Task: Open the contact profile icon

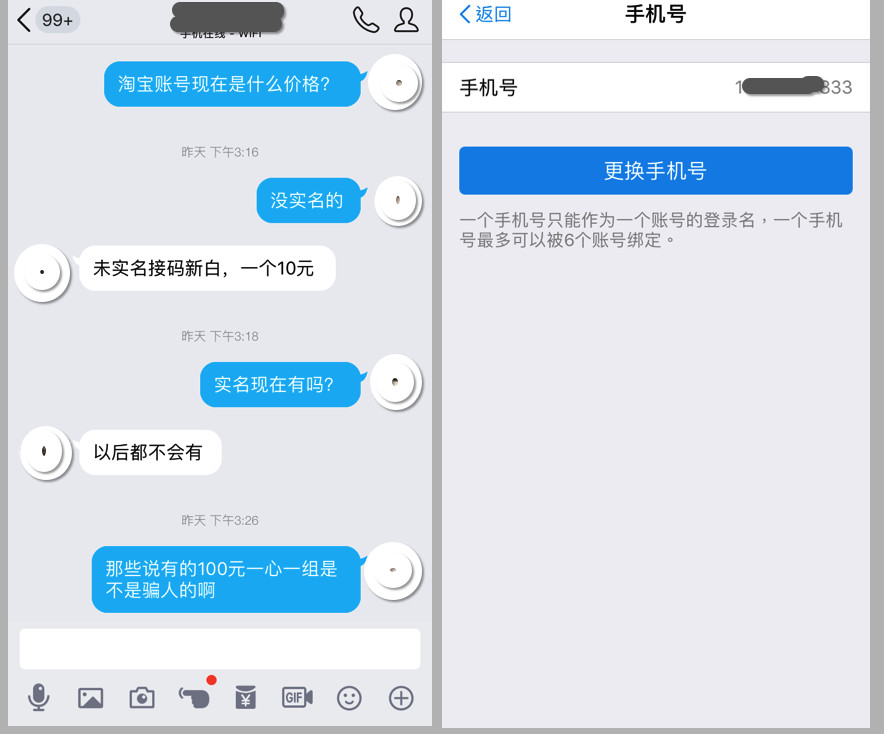Action: coord(406,20)
